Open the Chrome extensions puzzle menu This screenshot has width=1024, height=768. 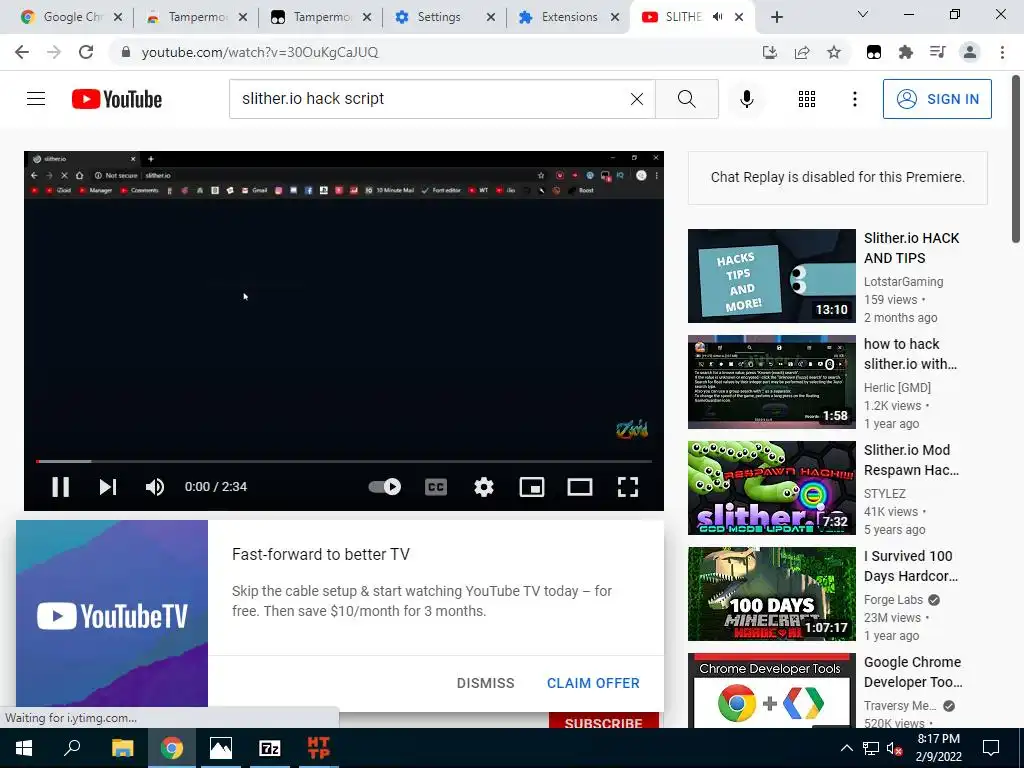click(x=906, y=52)
